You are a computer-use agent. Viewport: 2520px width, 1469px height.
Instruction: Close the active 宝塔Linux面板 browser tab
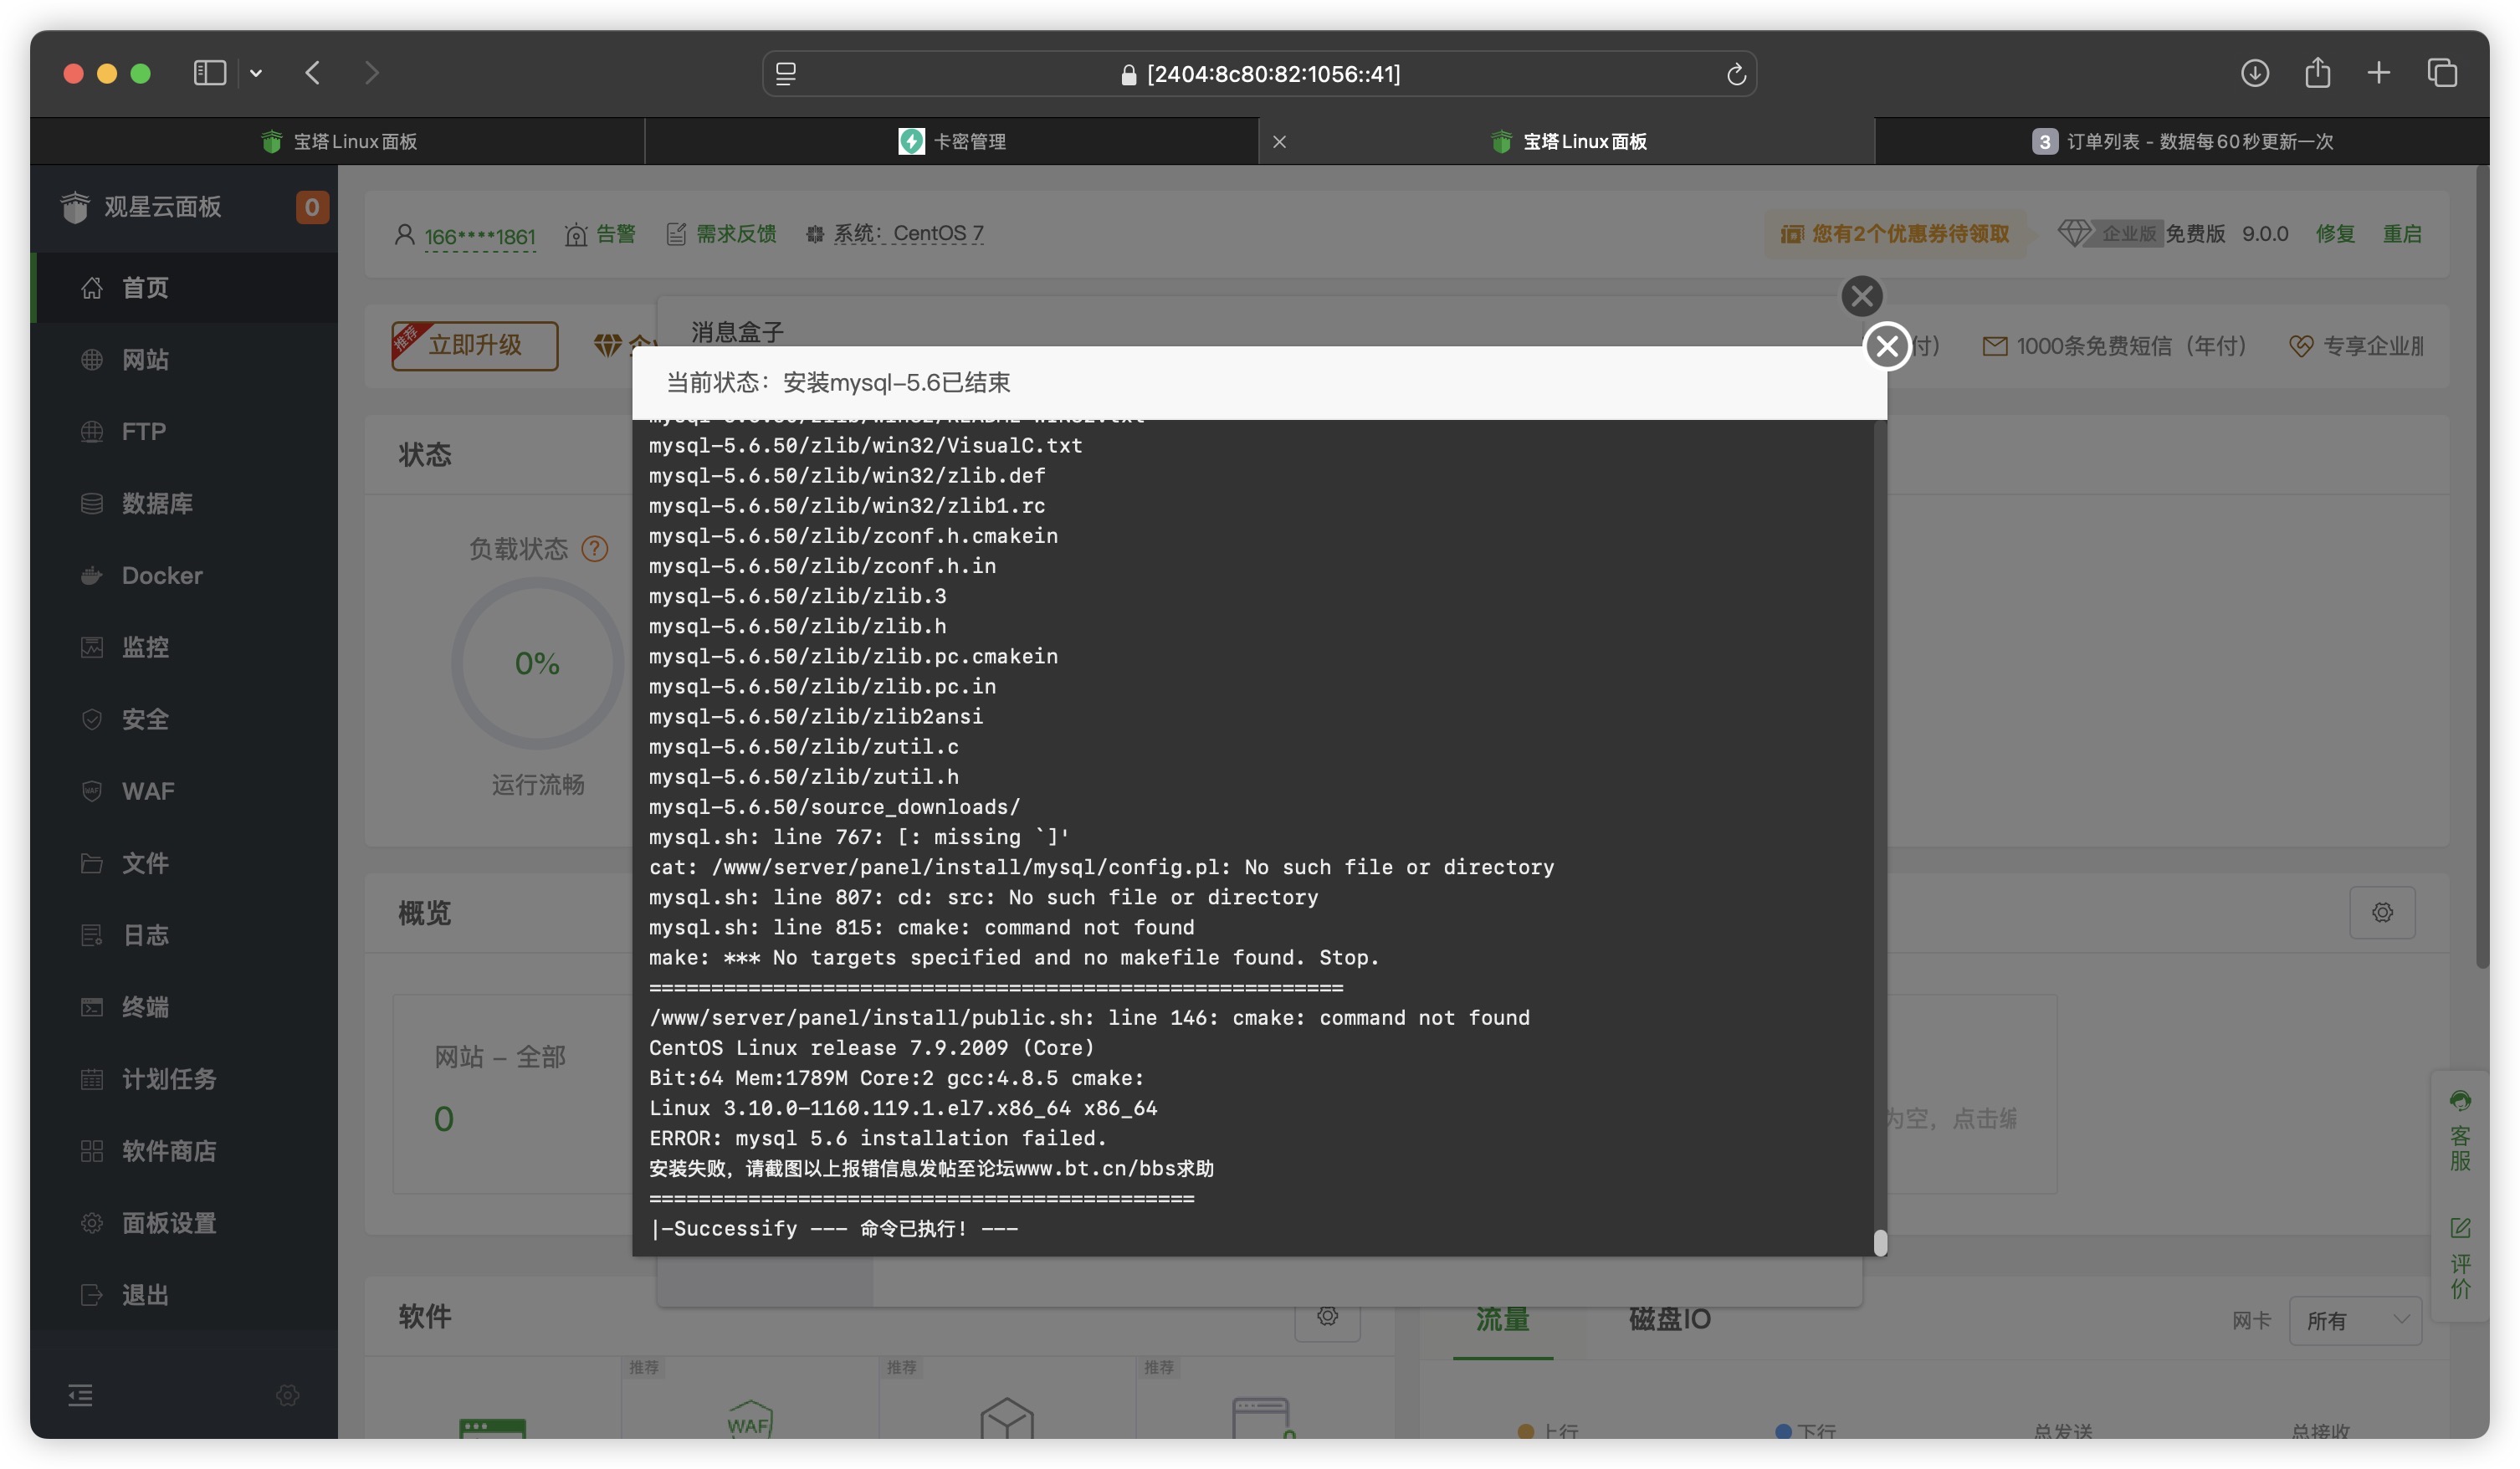click(x=1279, y=142)
